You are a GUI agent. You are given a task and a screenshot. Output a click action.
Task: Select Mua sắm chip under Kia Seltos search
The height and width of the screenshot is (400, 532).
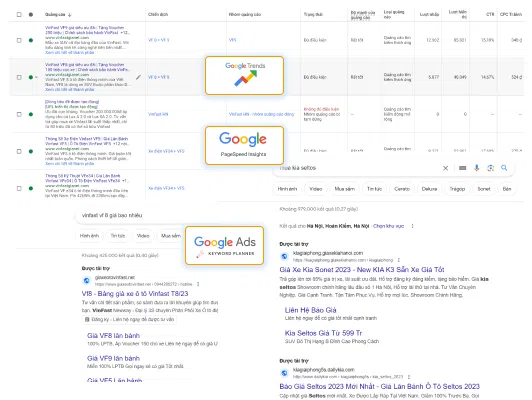344,189
